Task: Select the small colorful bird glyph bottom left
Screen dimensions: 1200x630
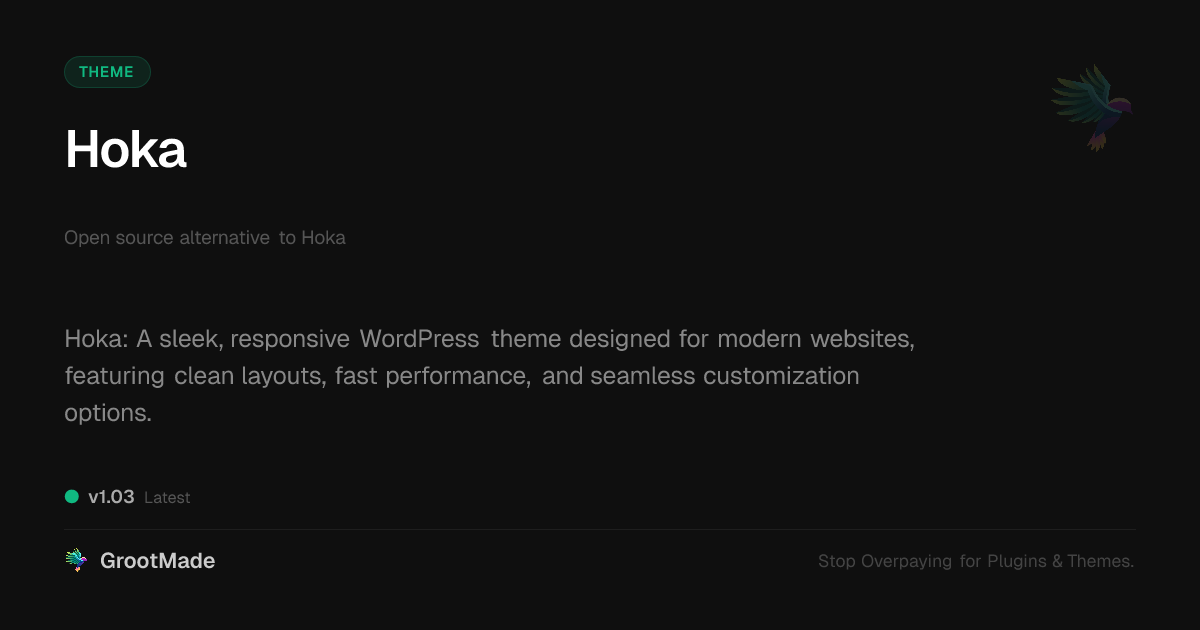Action: pyautogui.click(x=75, y=560)
